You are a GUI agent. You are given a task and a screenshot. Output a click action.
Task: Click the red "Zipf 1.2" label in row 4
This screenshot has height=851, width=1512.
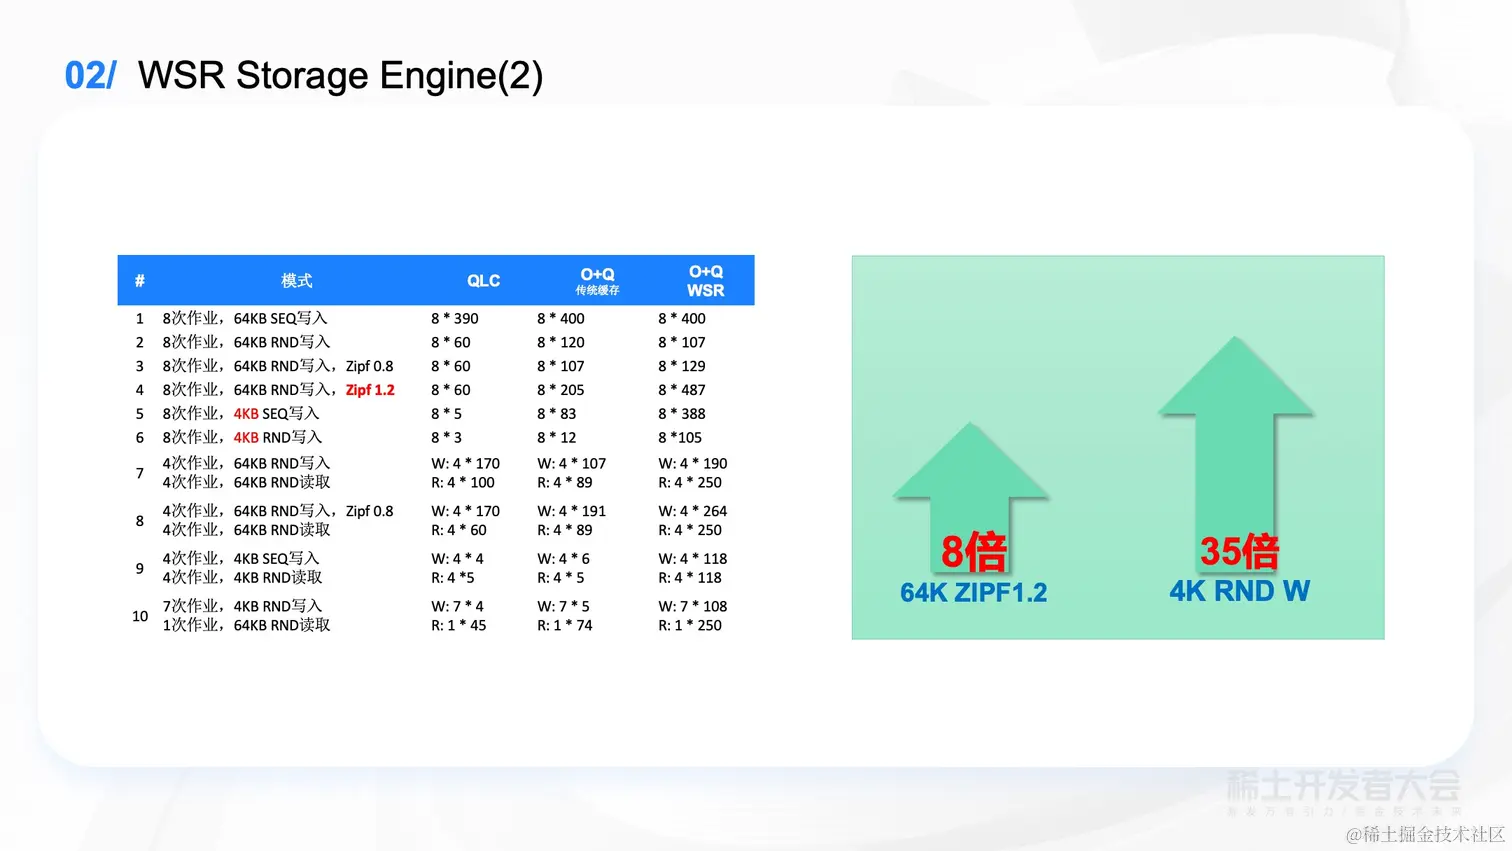(x=370, y=390)
